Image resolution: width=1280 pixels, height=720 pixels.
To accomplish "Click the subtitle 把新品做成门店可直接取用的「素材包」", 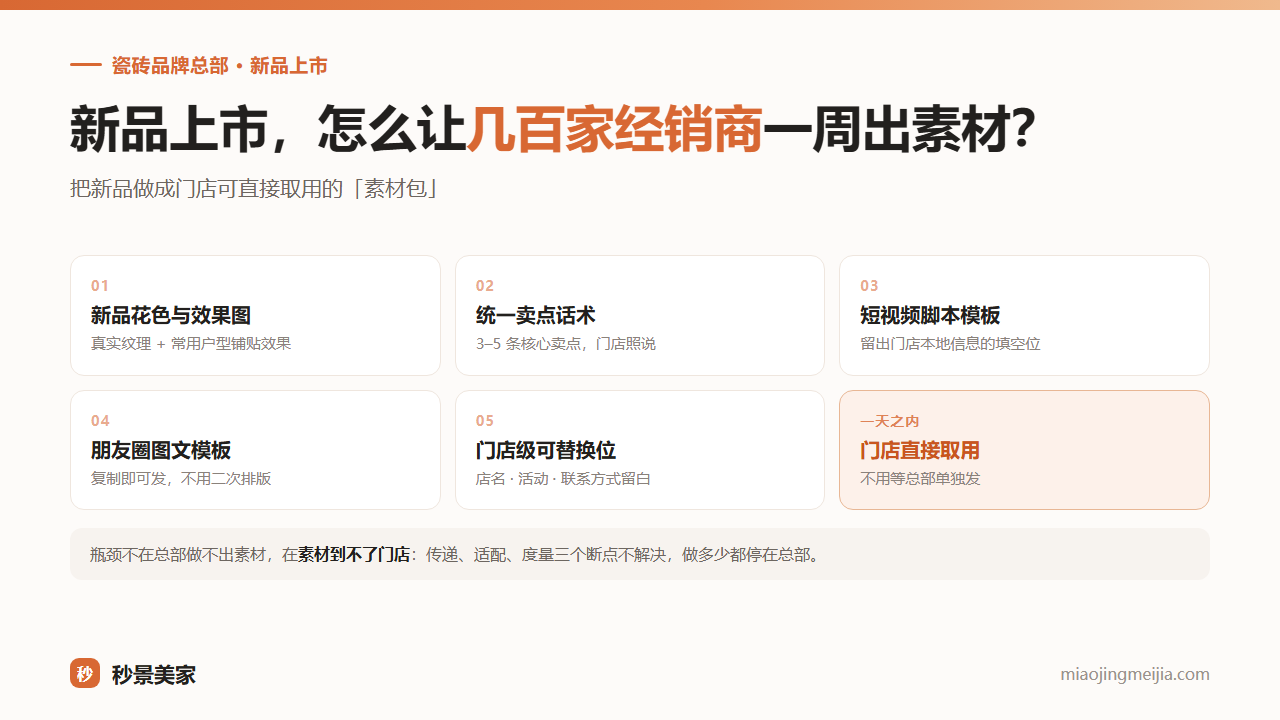I will pos(255,188).
